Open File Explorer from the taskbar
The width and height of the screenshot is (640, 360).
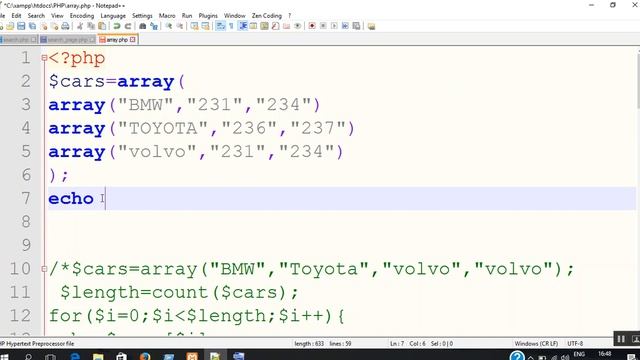pos(98,357)
